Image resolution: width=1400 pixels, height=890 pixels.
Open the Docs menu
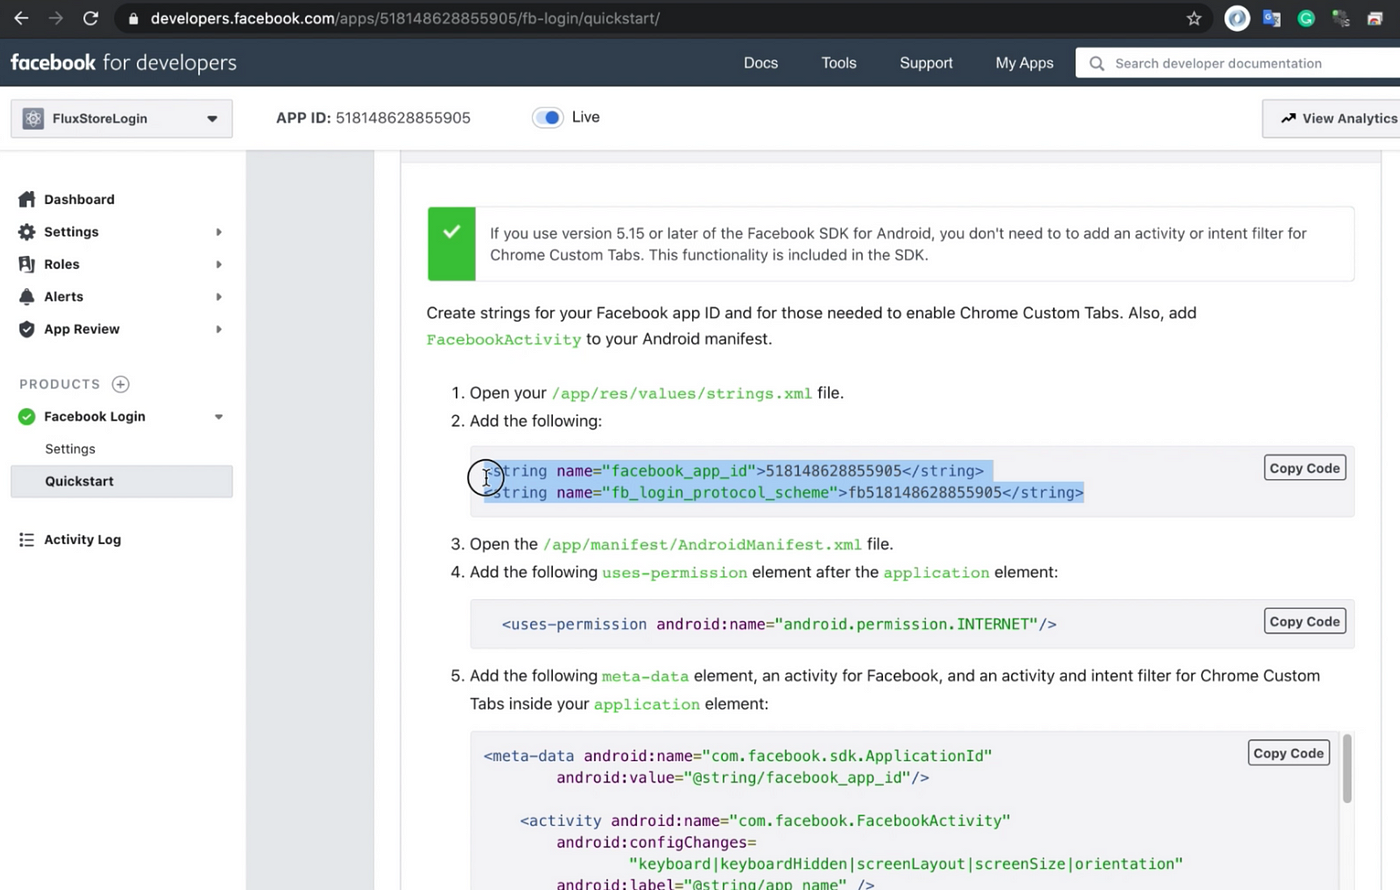click(x=761, y=63)
